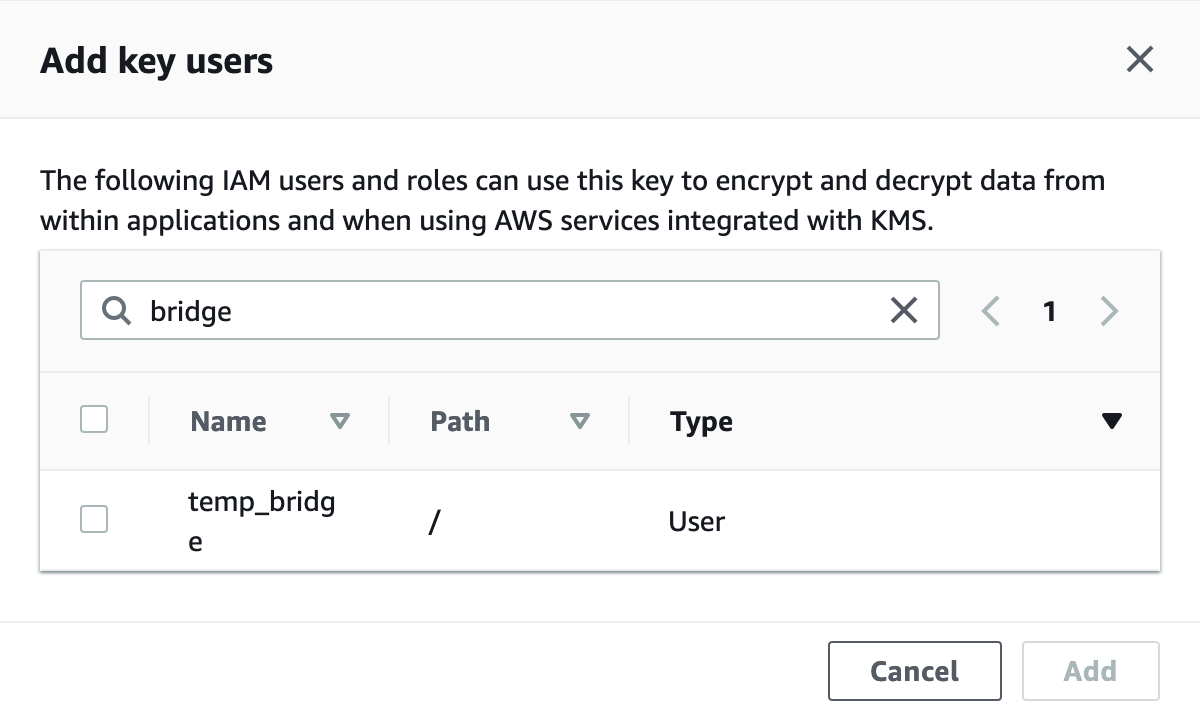Screen dimensions: 1200x716
Task: Click the magnifier search icon
Action: (117, 312)
